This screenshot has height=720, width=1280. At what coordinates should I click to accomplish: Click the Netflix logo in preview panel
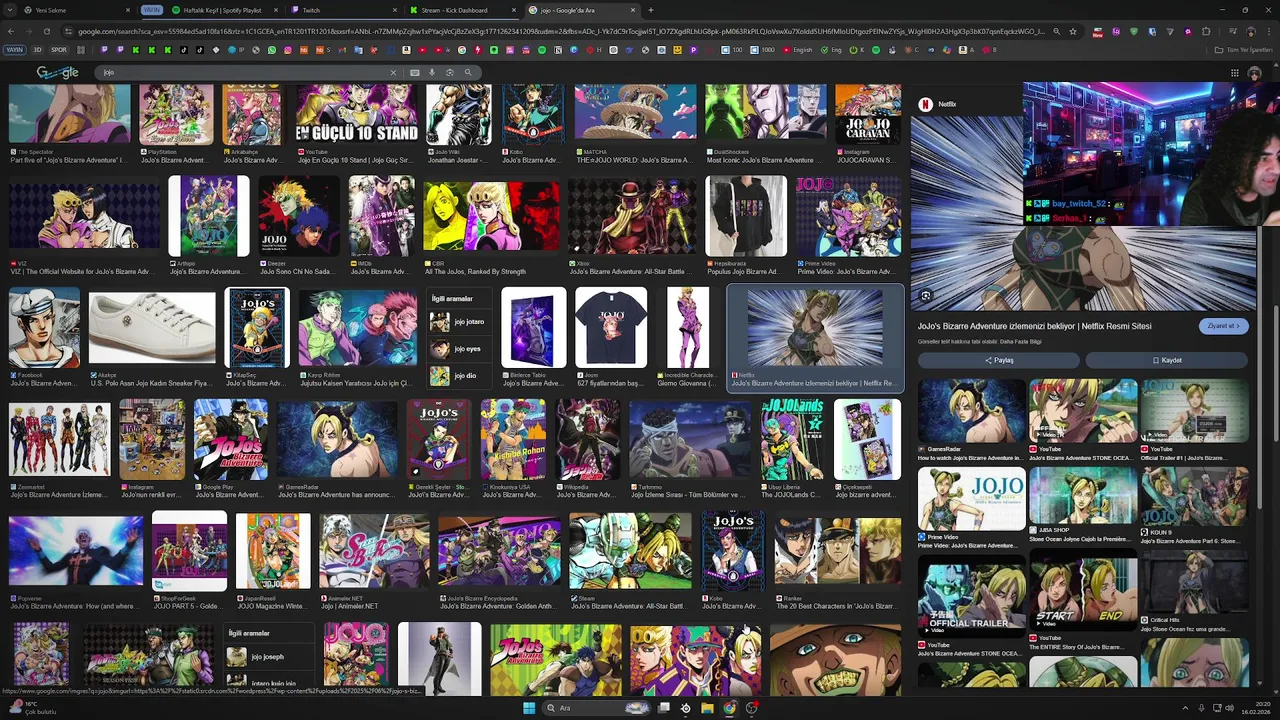(925, 104)
